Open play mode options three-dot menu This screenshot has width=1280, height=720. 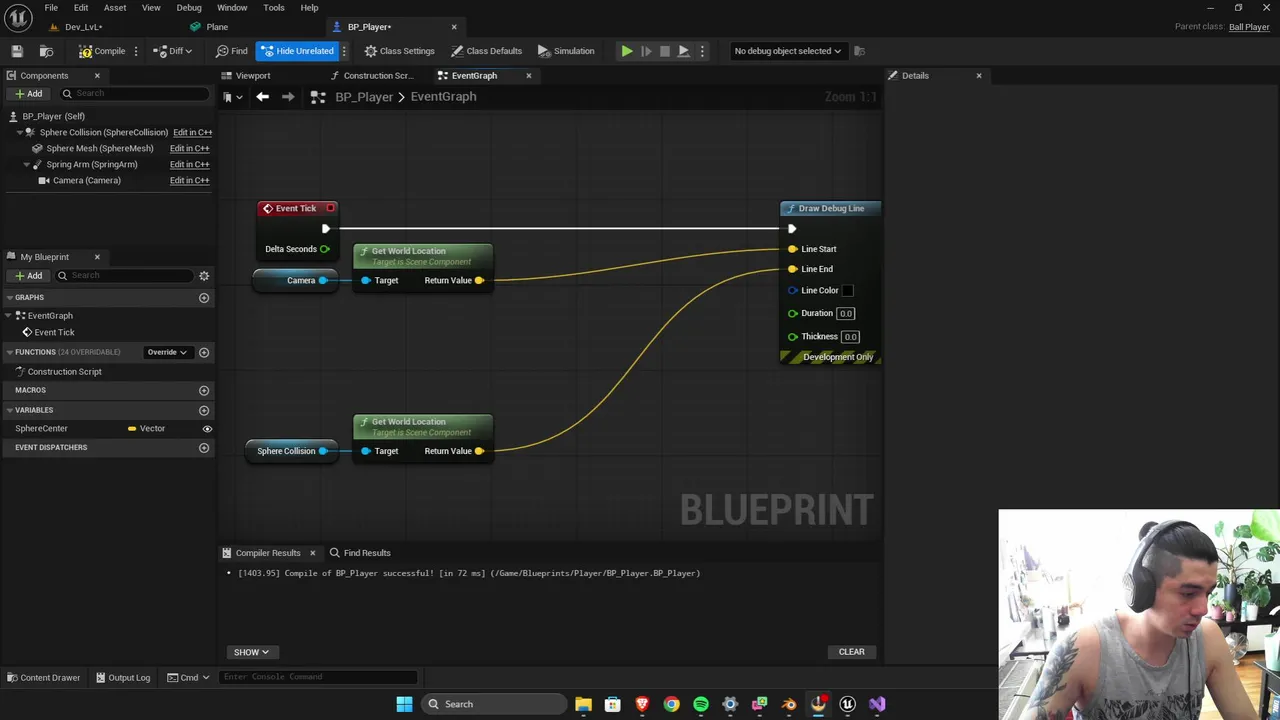click(x=702, y=51)
